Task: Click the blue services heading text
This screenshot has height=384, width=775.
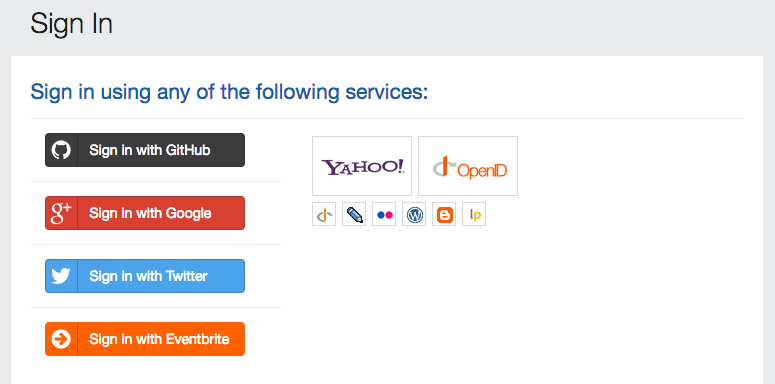Action: pos(229,92)
